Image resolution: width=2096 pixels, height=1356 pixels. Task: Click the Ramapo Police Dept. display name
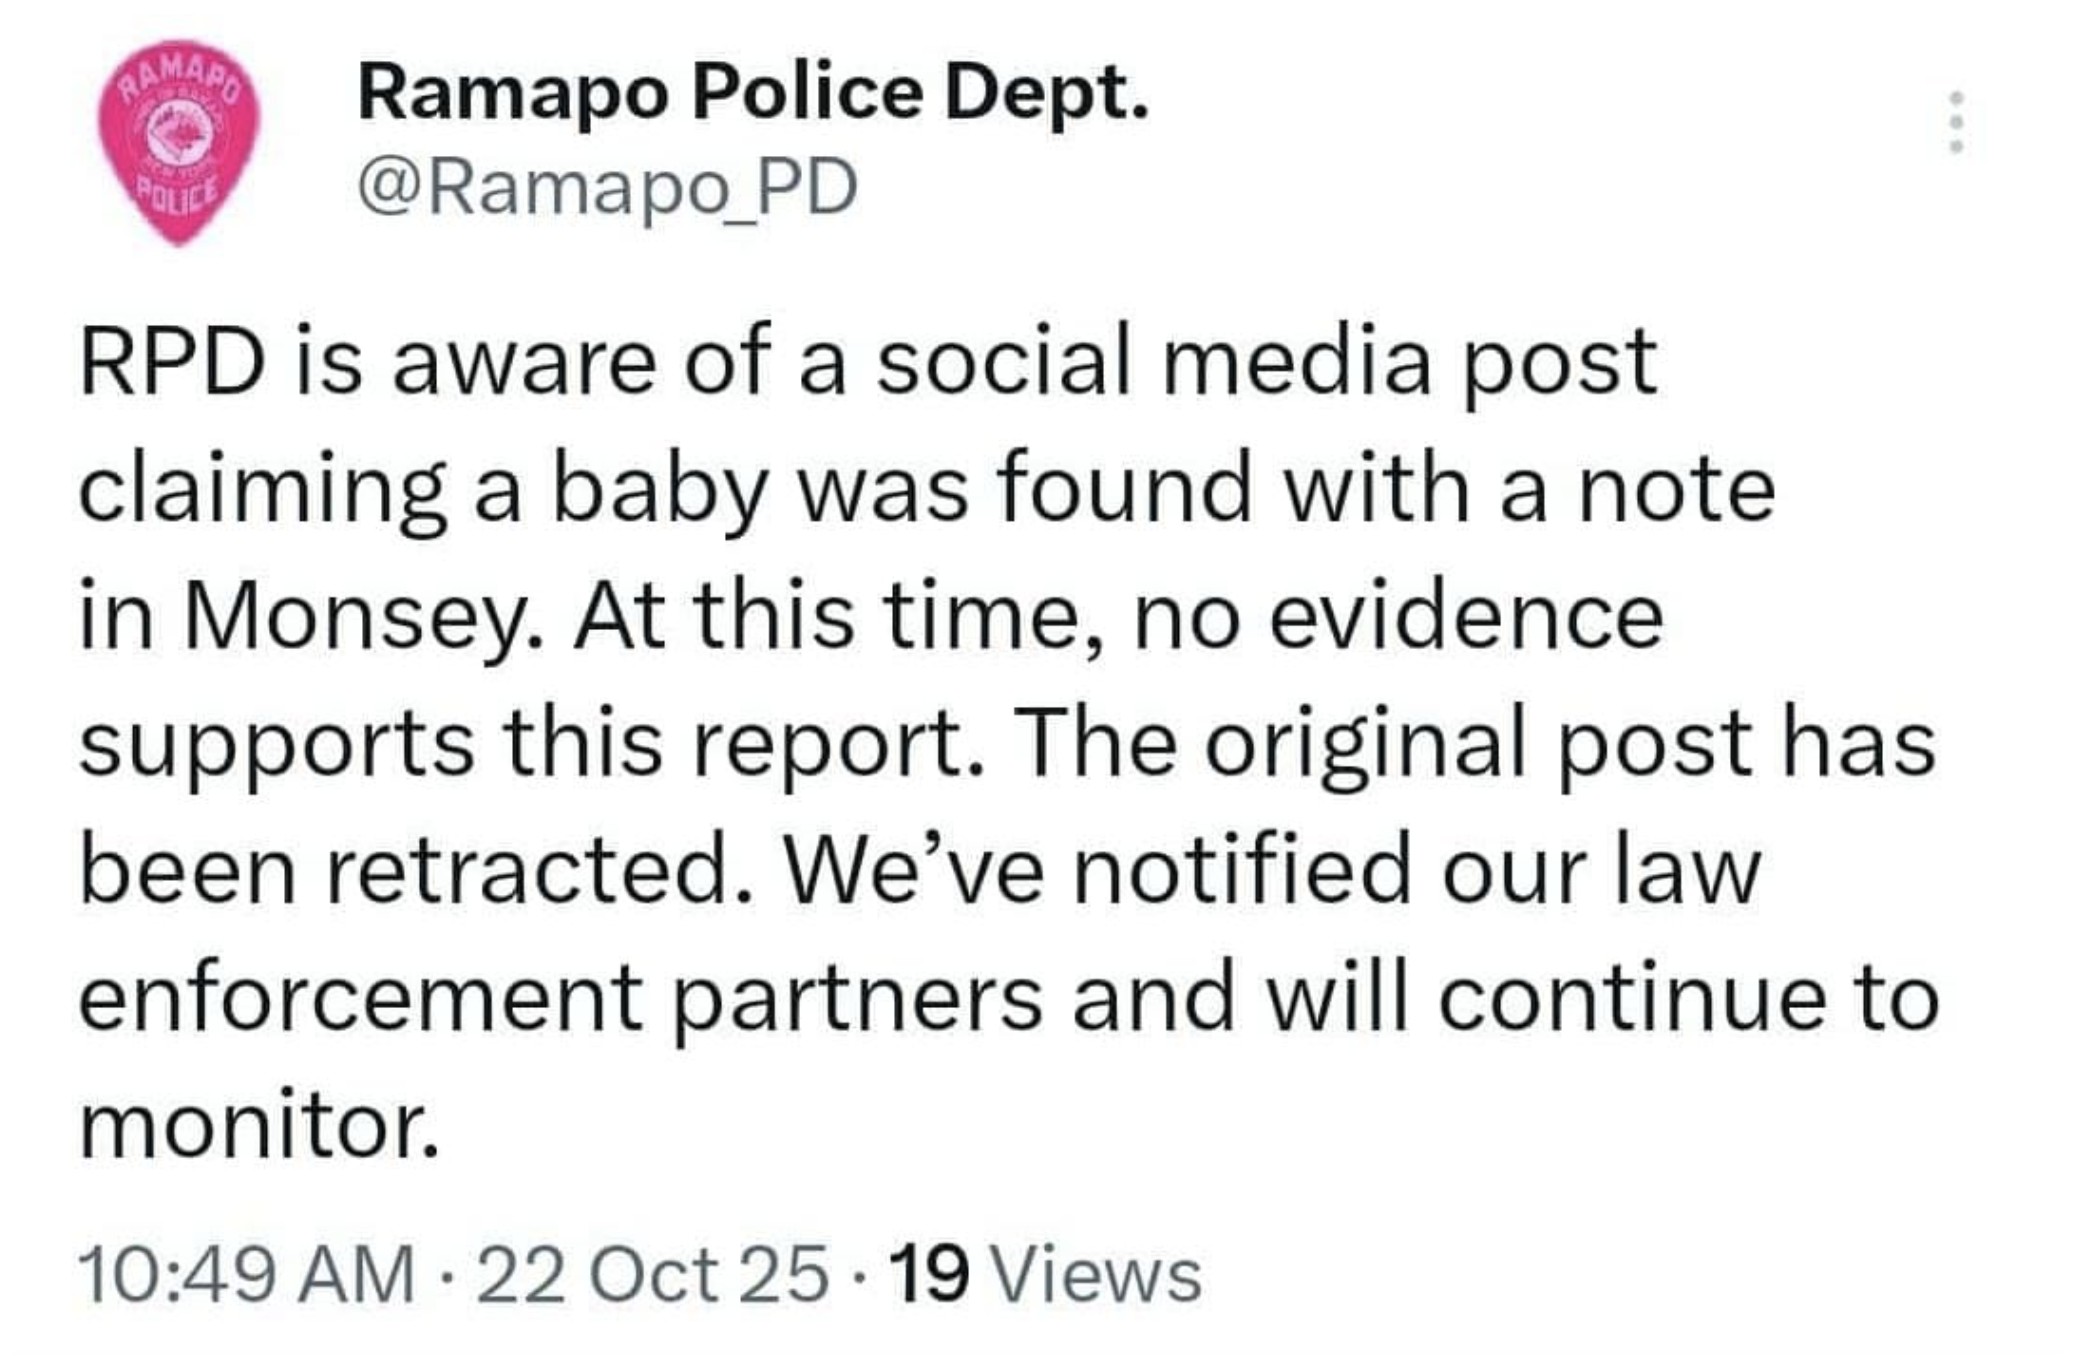(755, 95)
